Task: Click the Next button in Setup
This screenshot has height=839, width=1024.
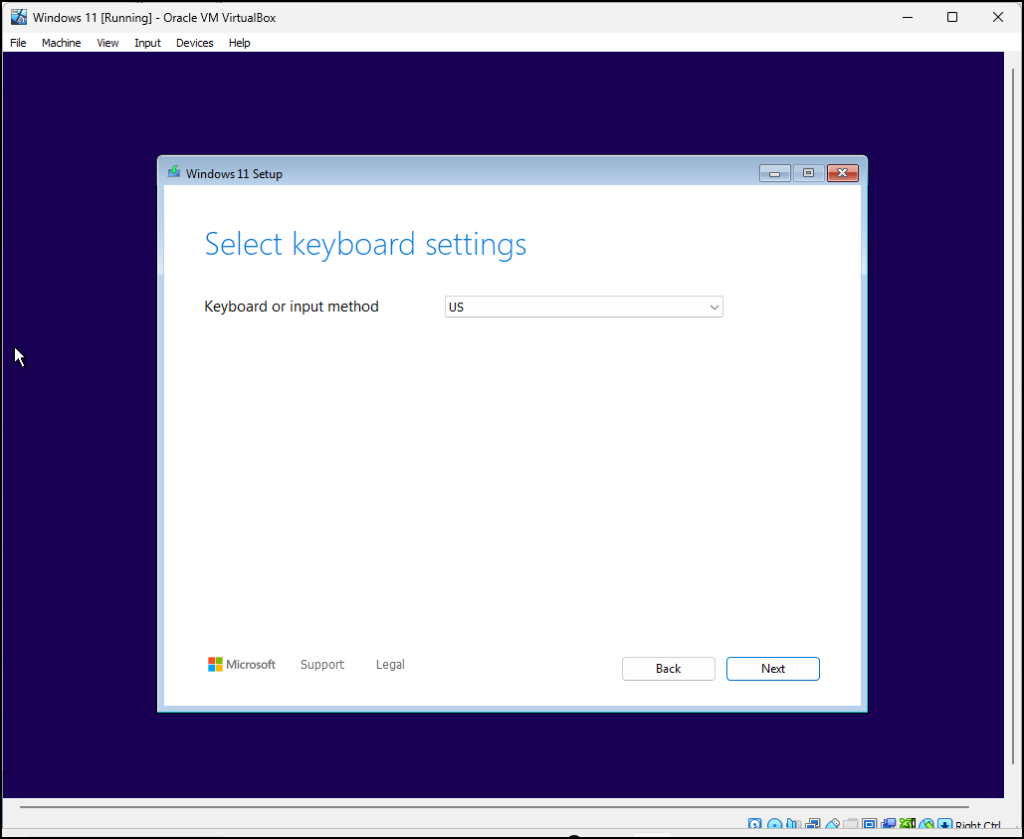Action: 773,669
